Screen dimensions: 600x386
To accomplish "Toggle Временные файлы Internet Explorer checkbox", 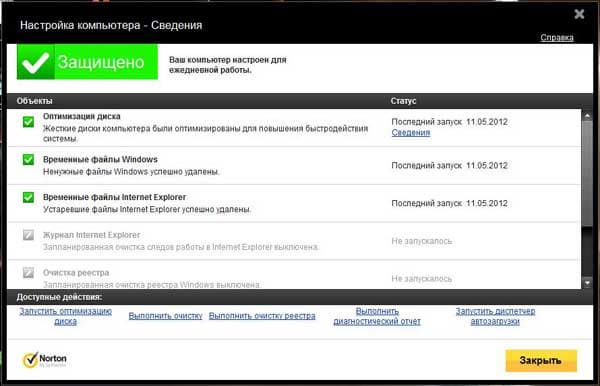I will coord(28,197).
